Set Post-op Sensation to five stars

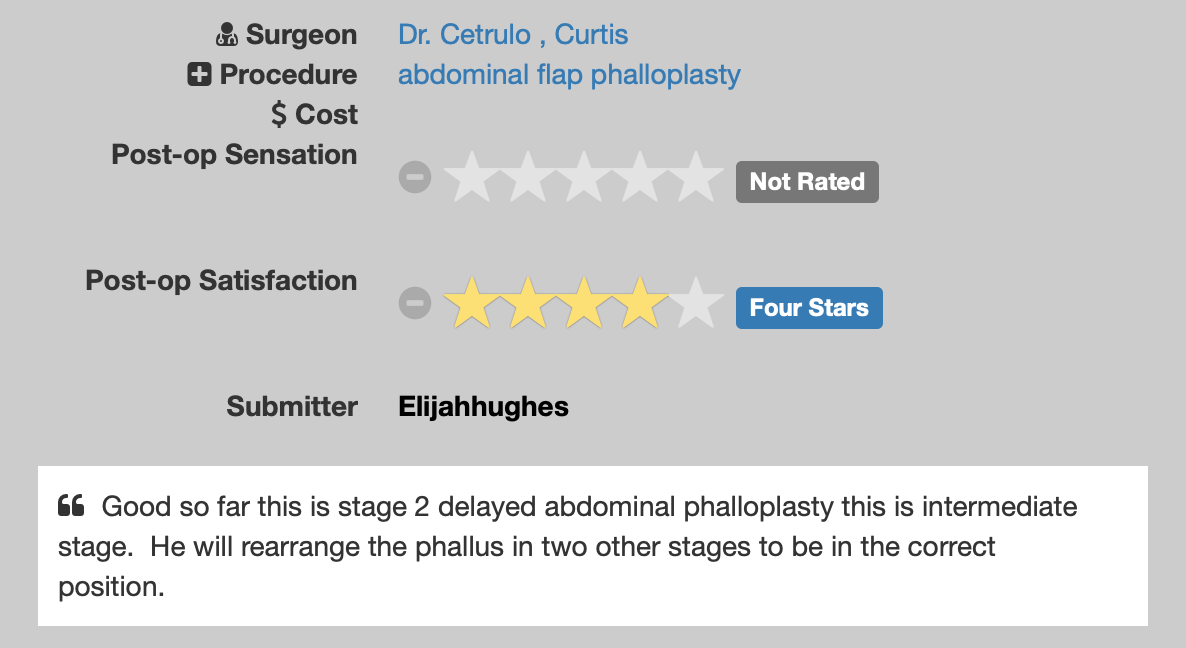pyautogui.click(x=696, y=179)
